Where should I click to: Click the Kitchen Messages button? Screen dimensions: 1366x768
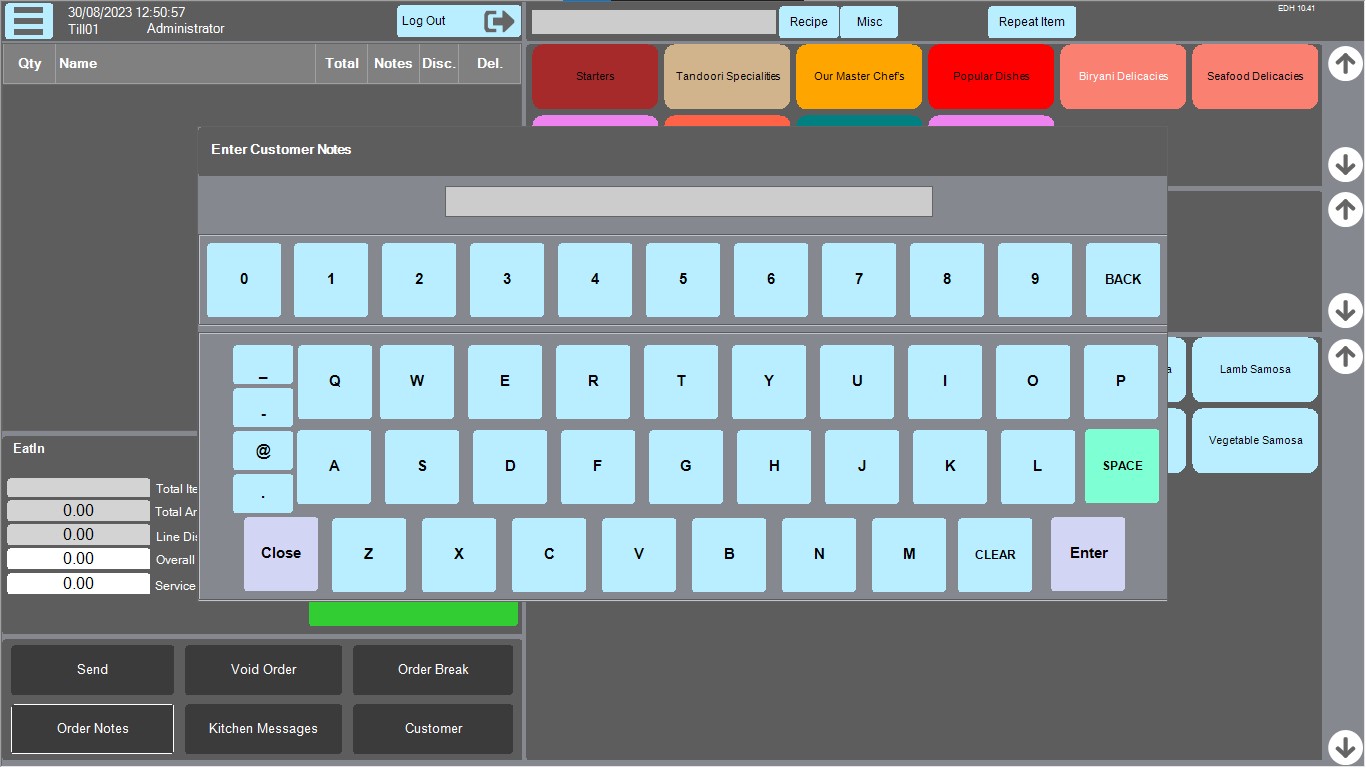point(263,728)
